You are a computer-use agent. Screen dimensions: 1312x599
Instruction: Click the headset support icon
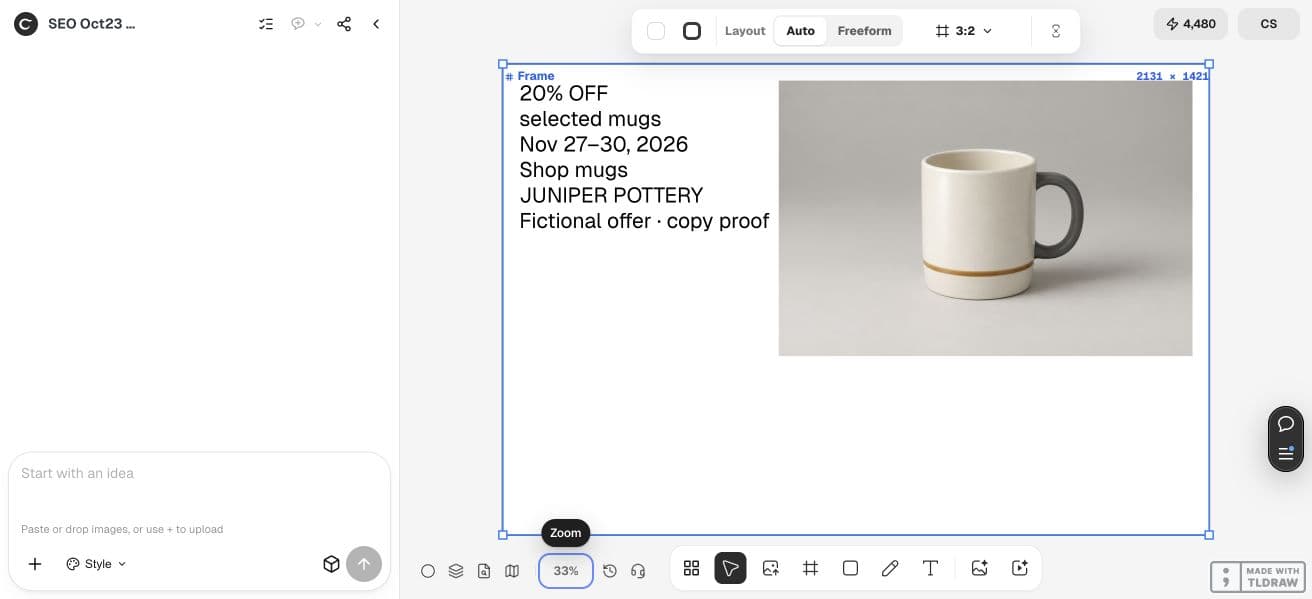(x=638, y=571)
